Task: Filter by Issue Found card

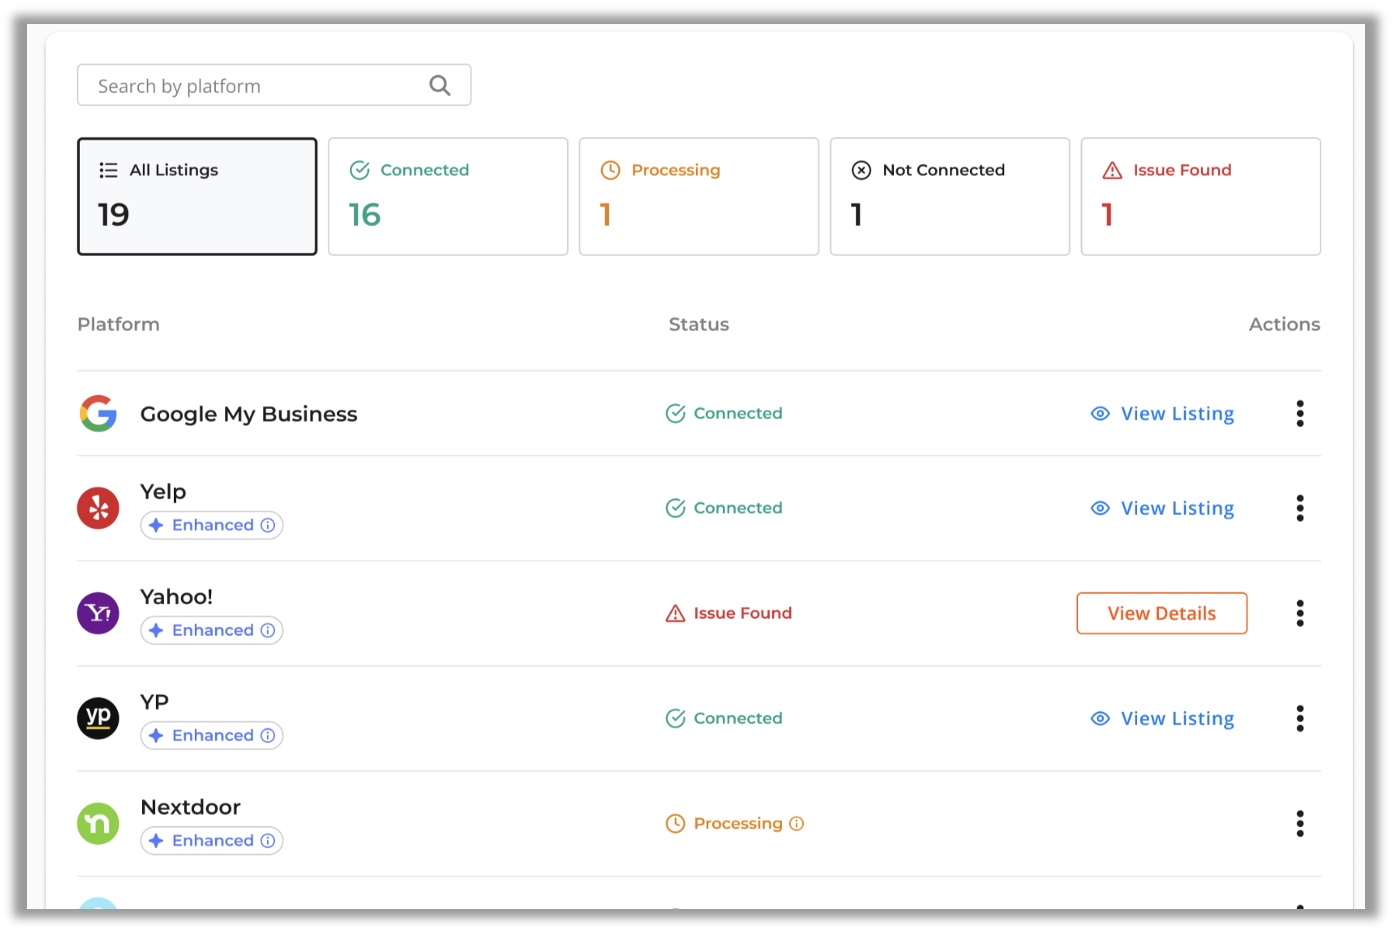Action: [1201, 196]
